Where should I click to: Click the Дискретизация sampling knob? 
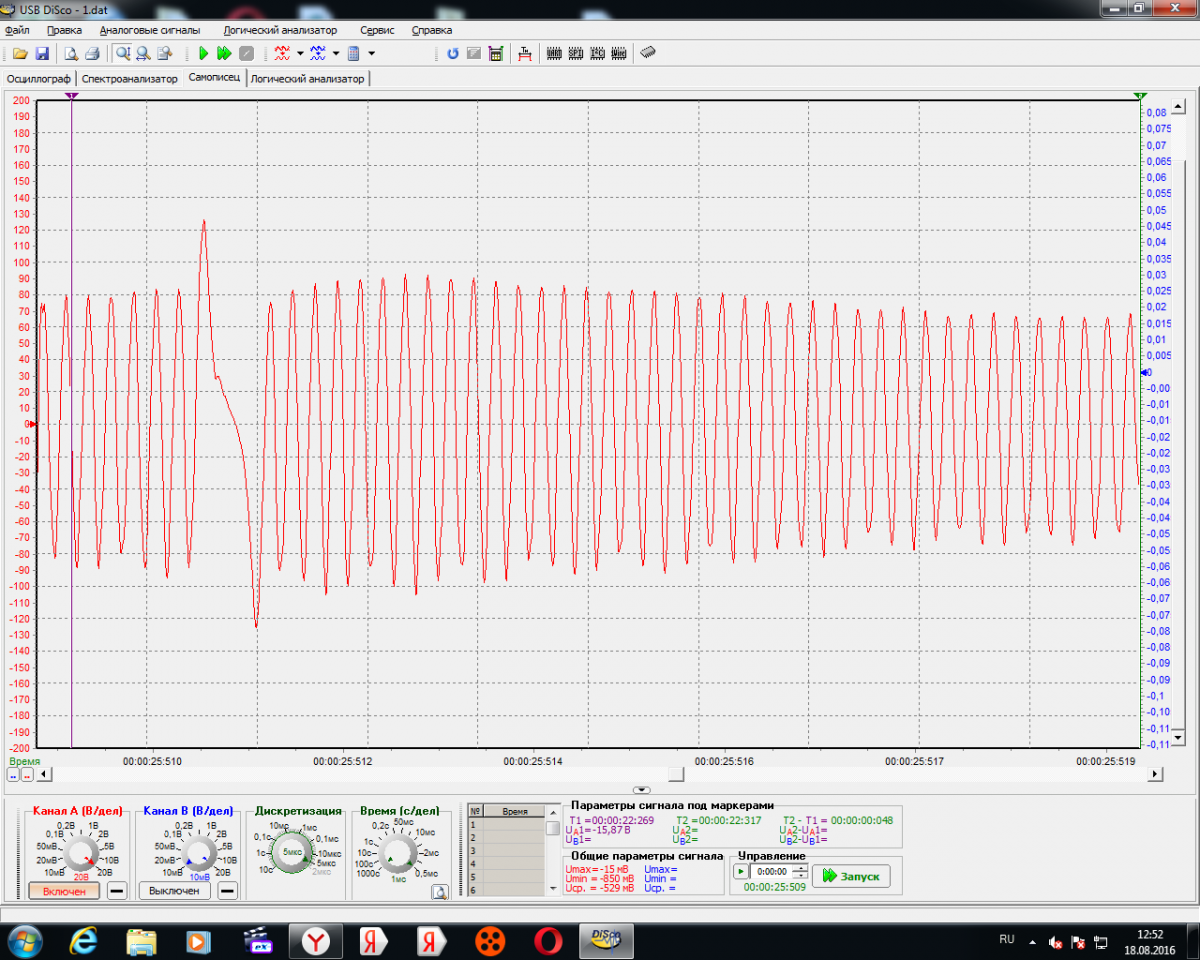point(293,851)
